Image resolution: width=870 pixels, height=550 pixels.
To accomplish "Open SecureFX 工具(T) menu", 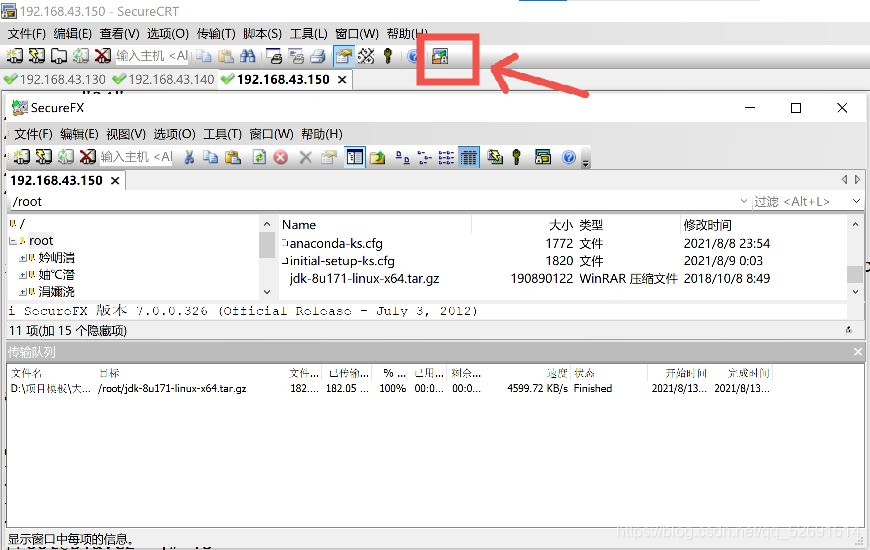I will click(x=222, y=134).
